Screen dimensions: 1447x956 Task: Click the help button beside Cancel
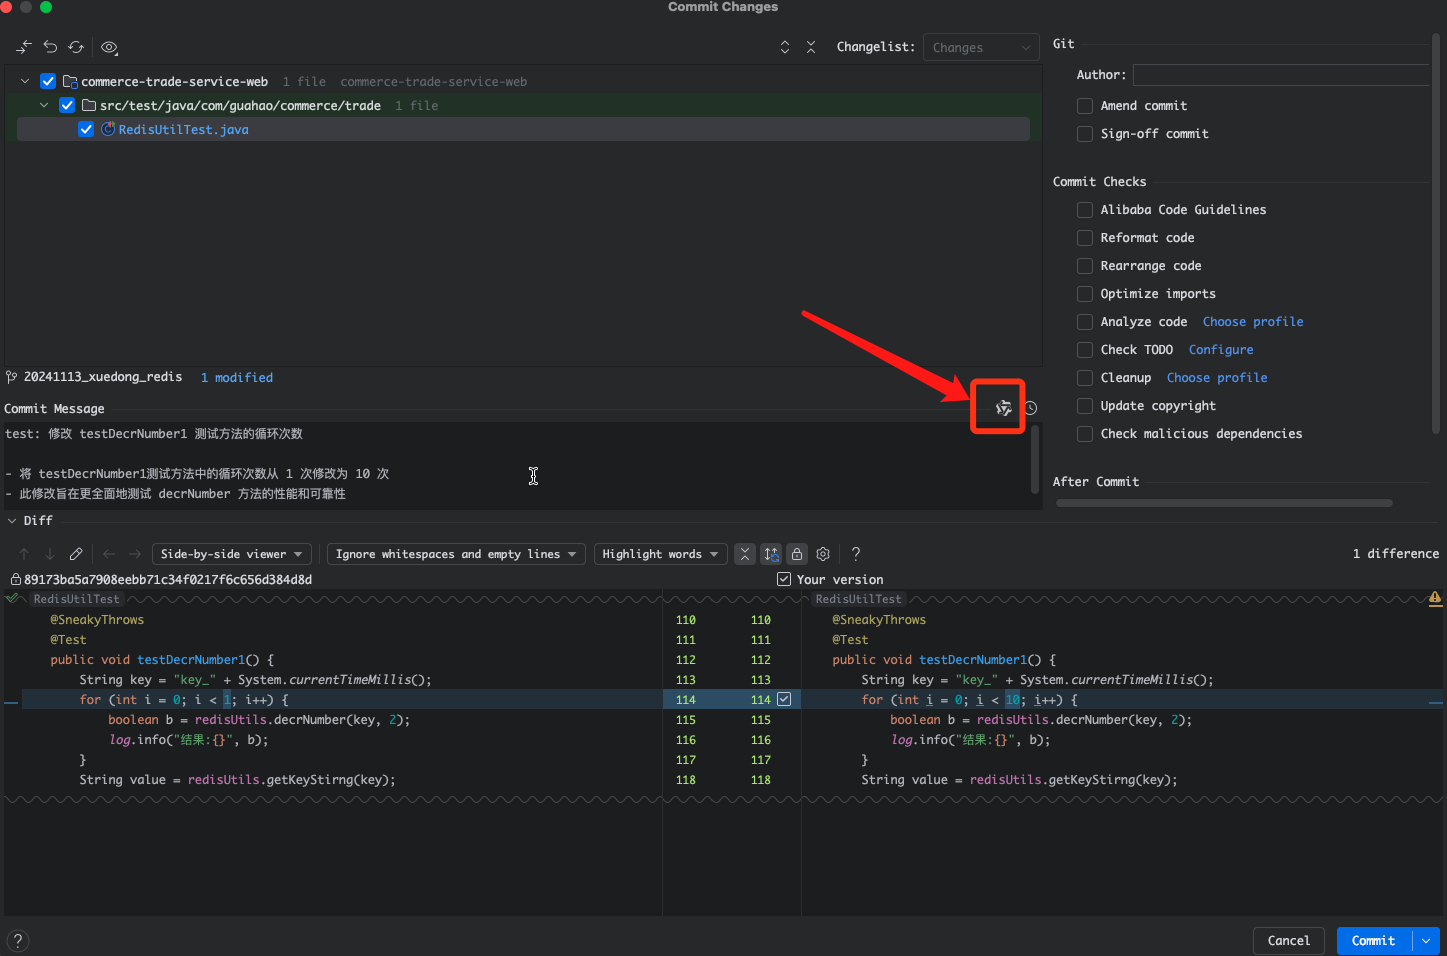click(18, 941)
